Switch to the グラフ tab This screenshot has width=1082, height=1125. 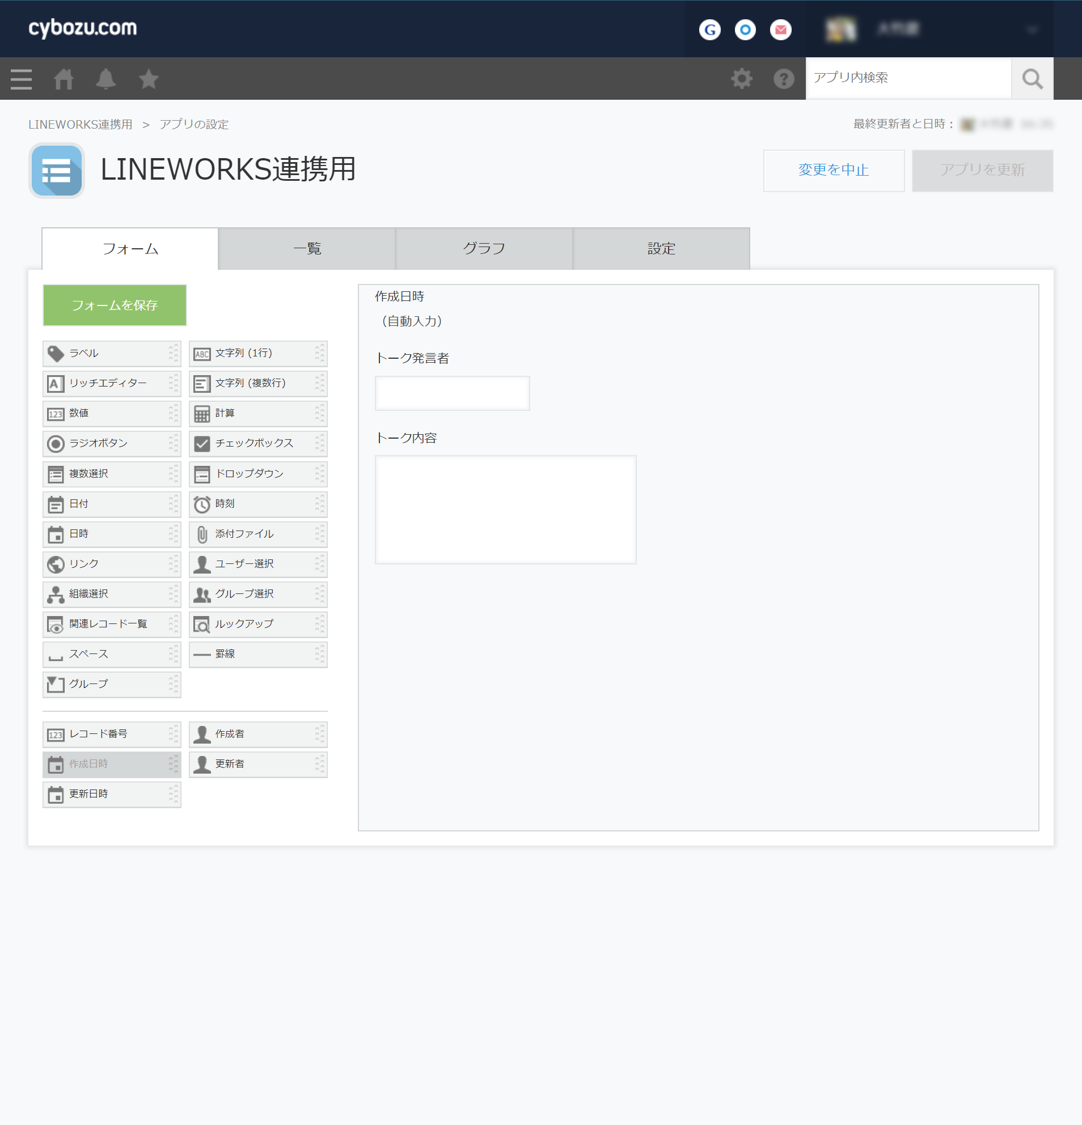pos(484,249)
